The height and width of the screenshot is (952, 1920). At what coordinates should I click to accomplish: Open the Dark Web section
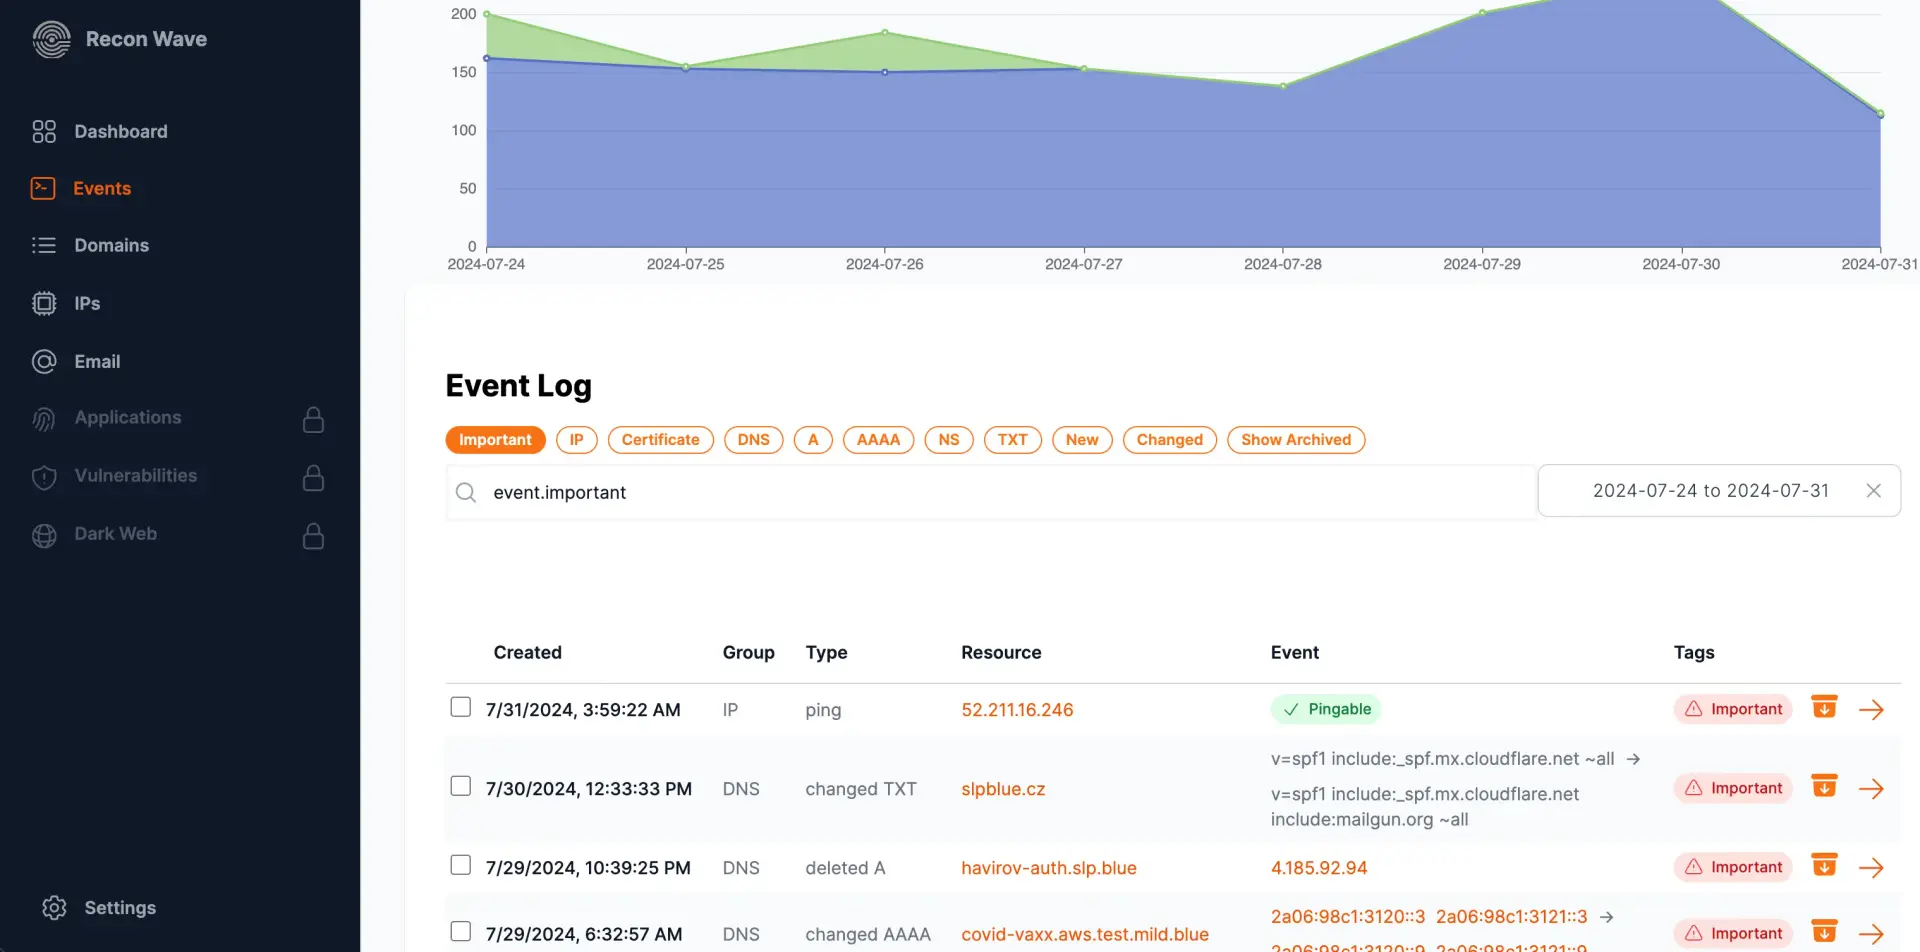114,533
